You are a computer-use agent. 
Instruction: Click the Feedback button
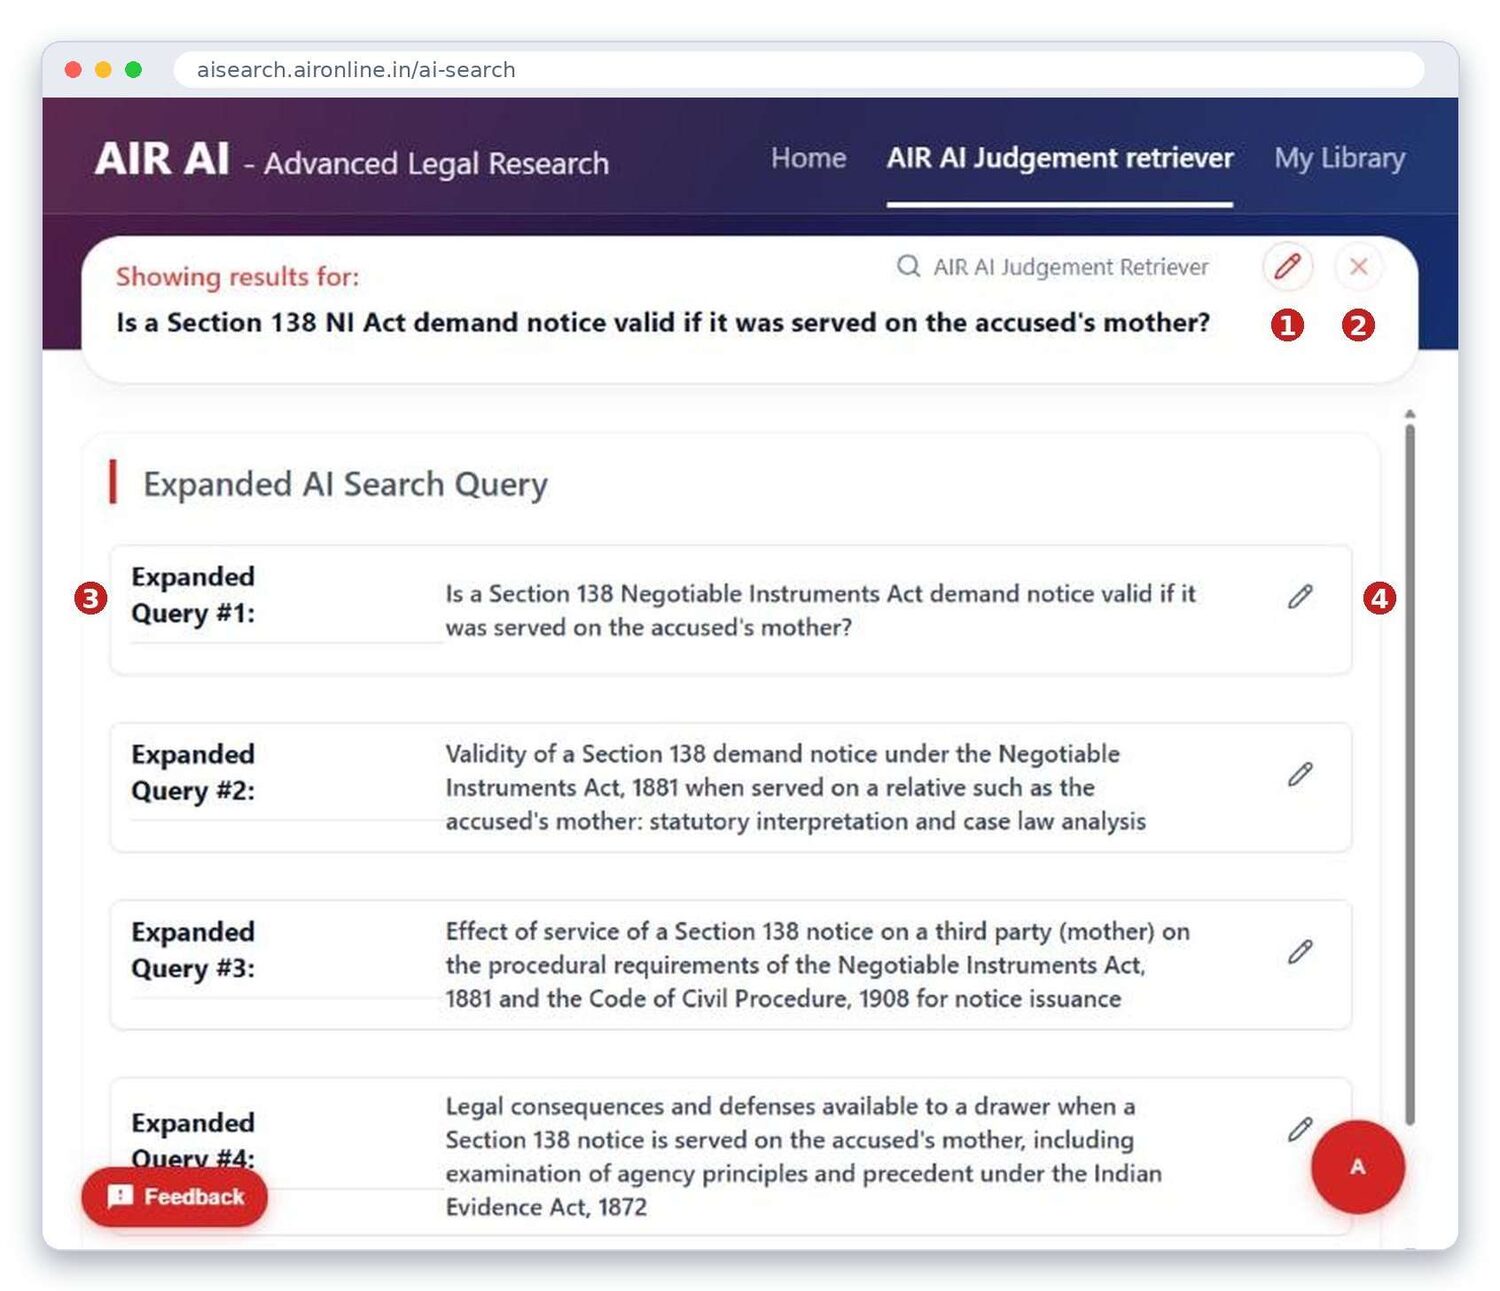tap(175, 1196)
